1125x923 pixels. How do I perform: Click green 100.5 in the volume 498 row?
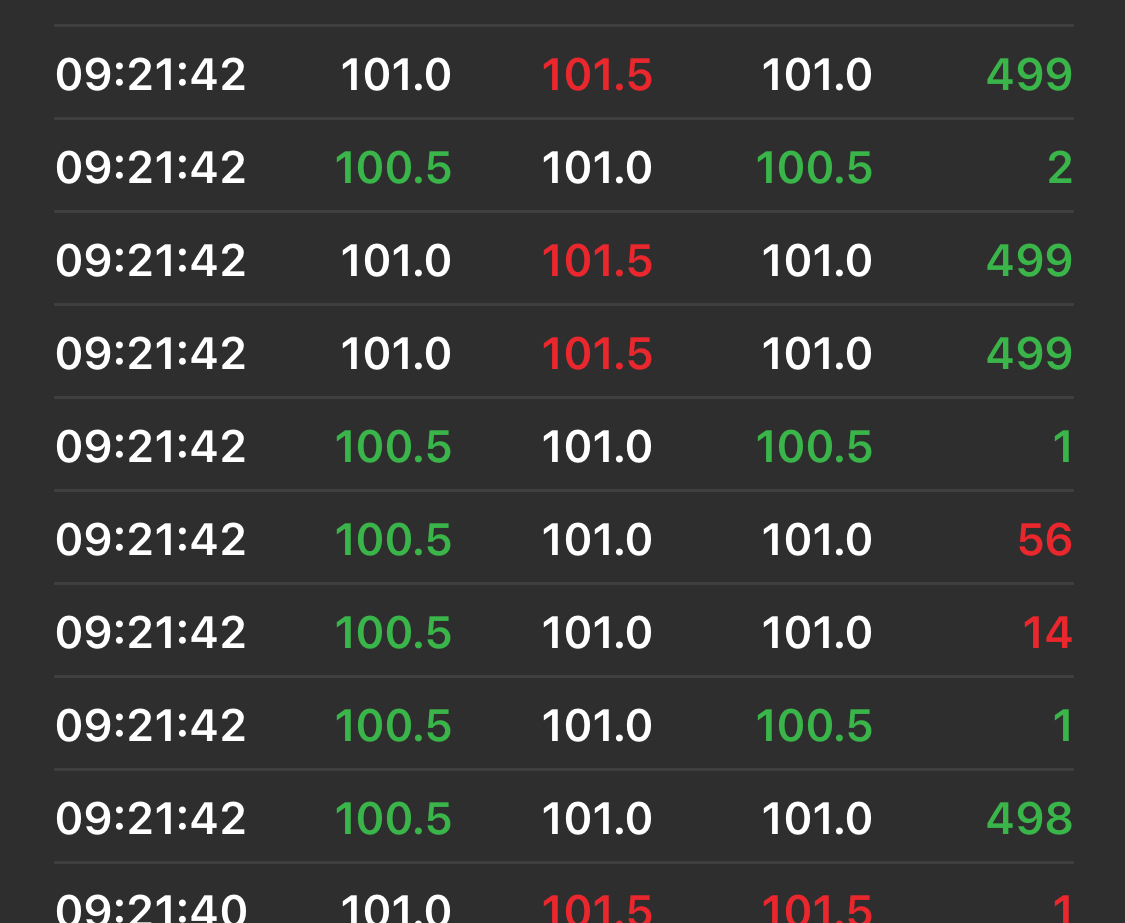[x=393, y=819]
